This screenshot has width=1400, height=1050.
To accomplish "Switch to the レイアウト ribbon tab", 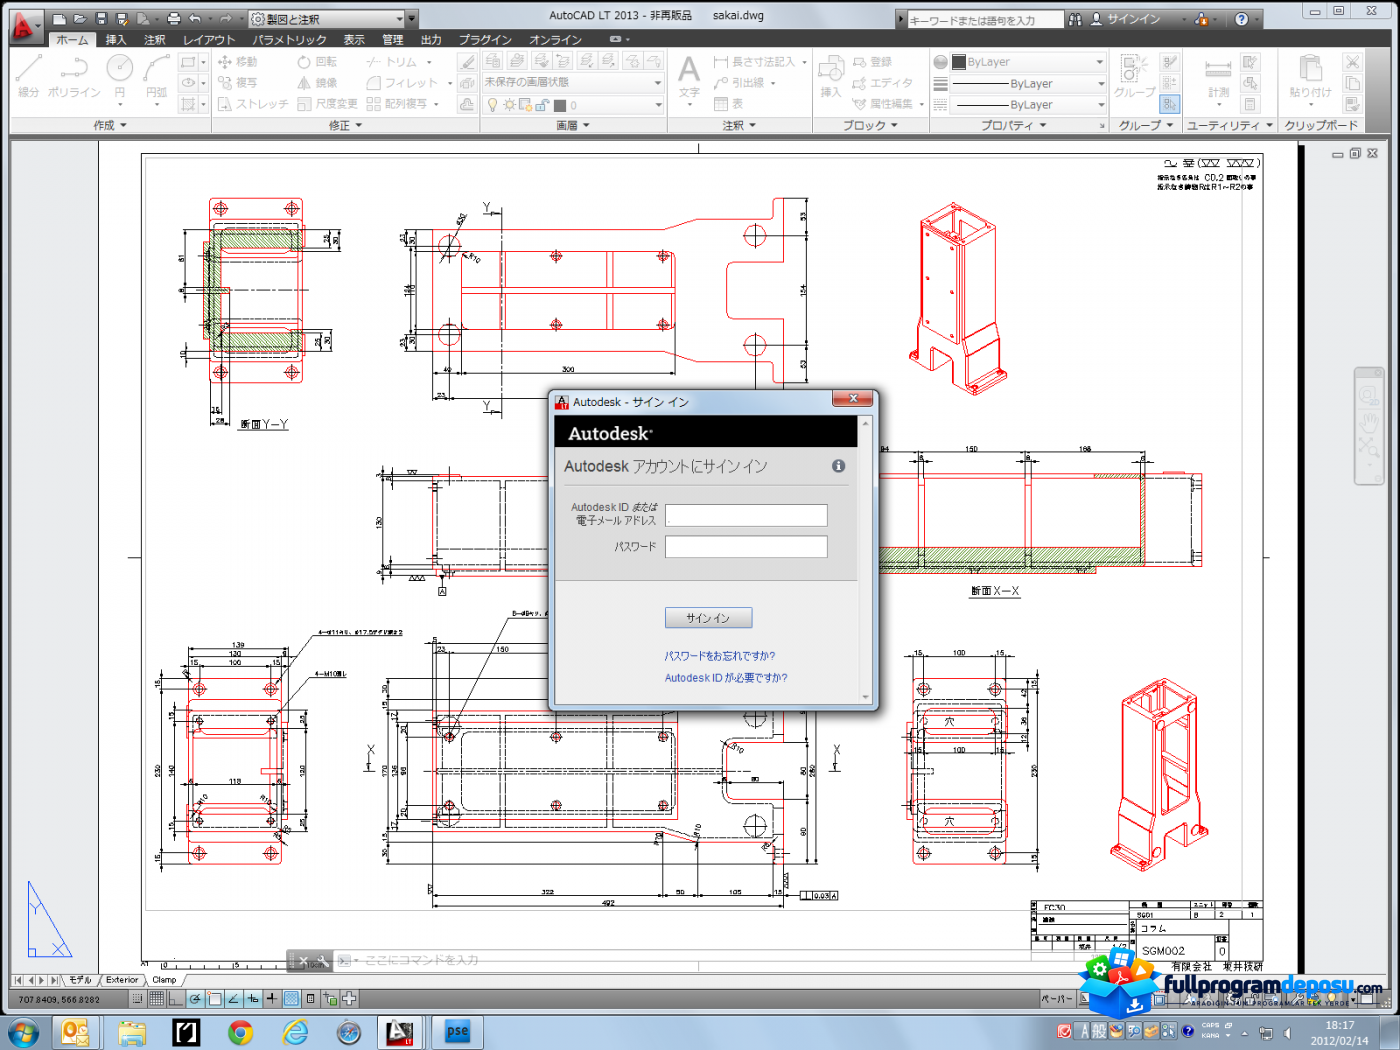I will (x=209, y=40).
